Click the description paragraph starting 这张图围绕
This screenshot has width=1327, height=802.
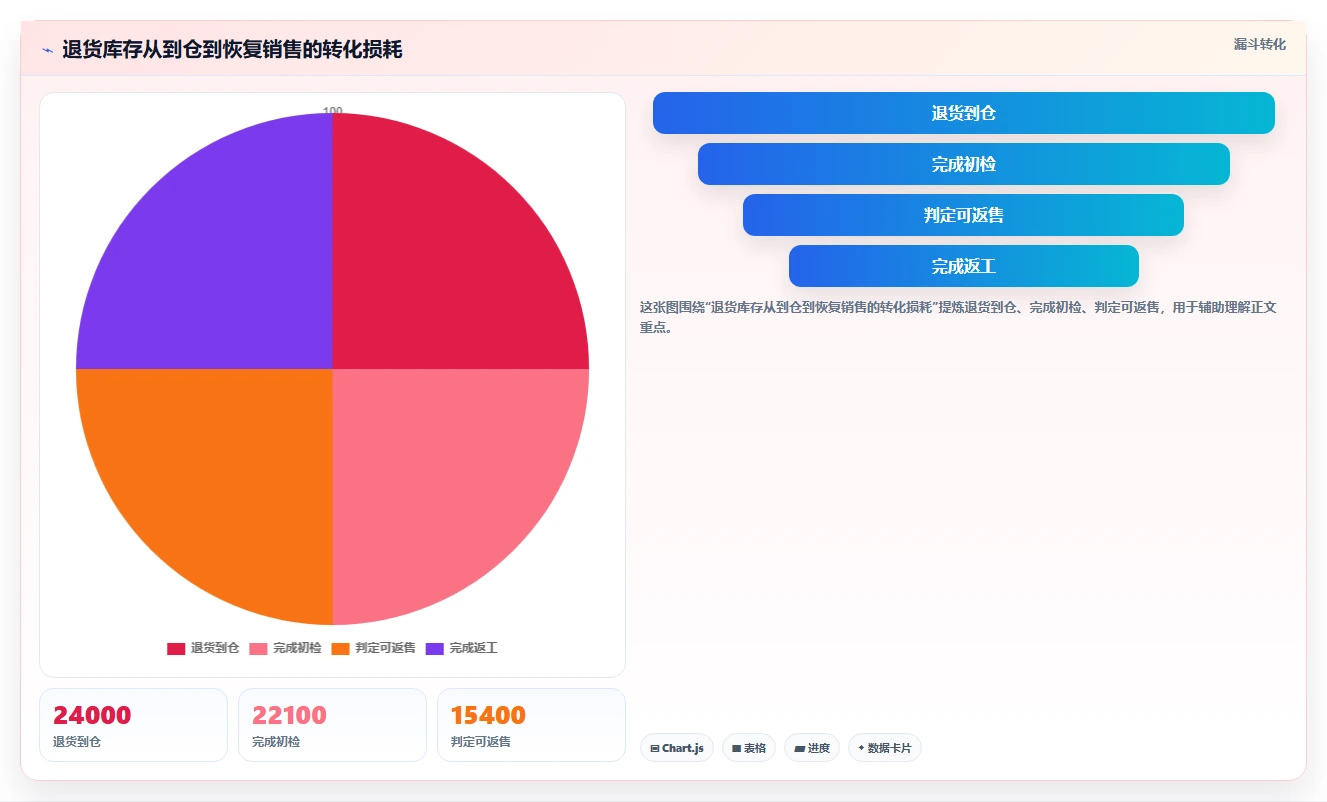pos(958,317)
